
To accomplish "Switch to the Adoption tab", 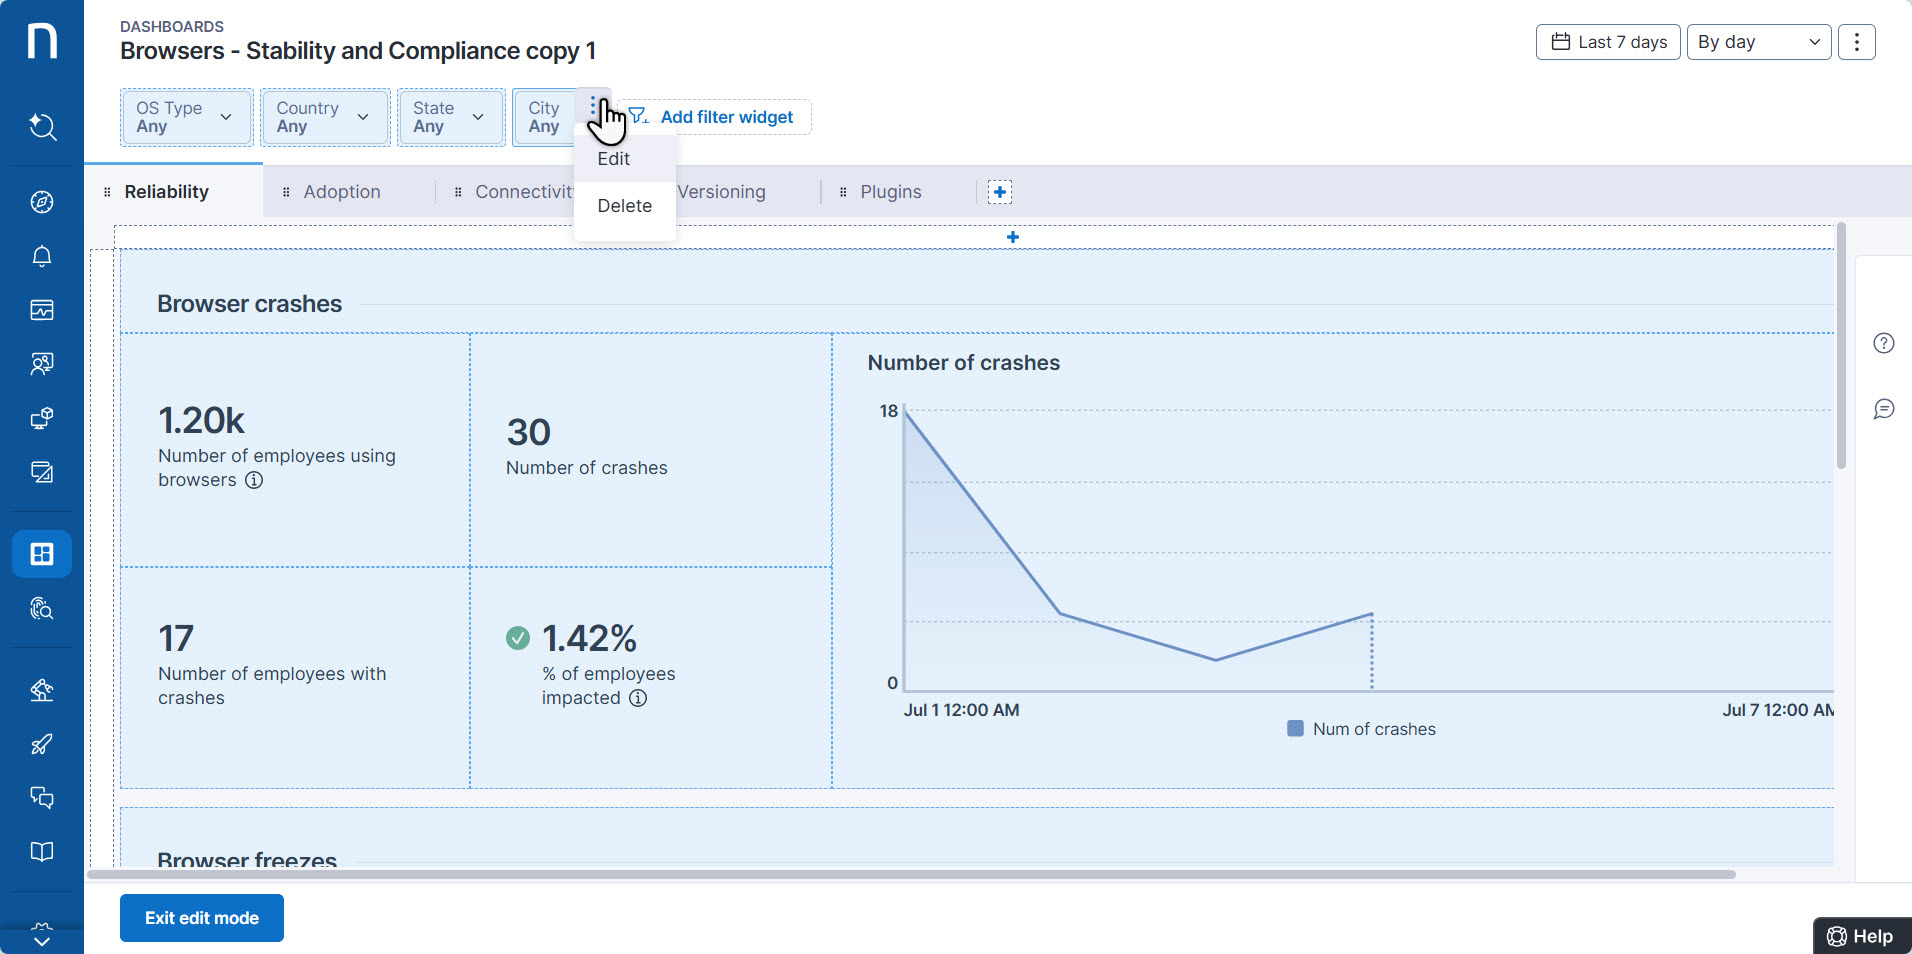I will point(342,192).
